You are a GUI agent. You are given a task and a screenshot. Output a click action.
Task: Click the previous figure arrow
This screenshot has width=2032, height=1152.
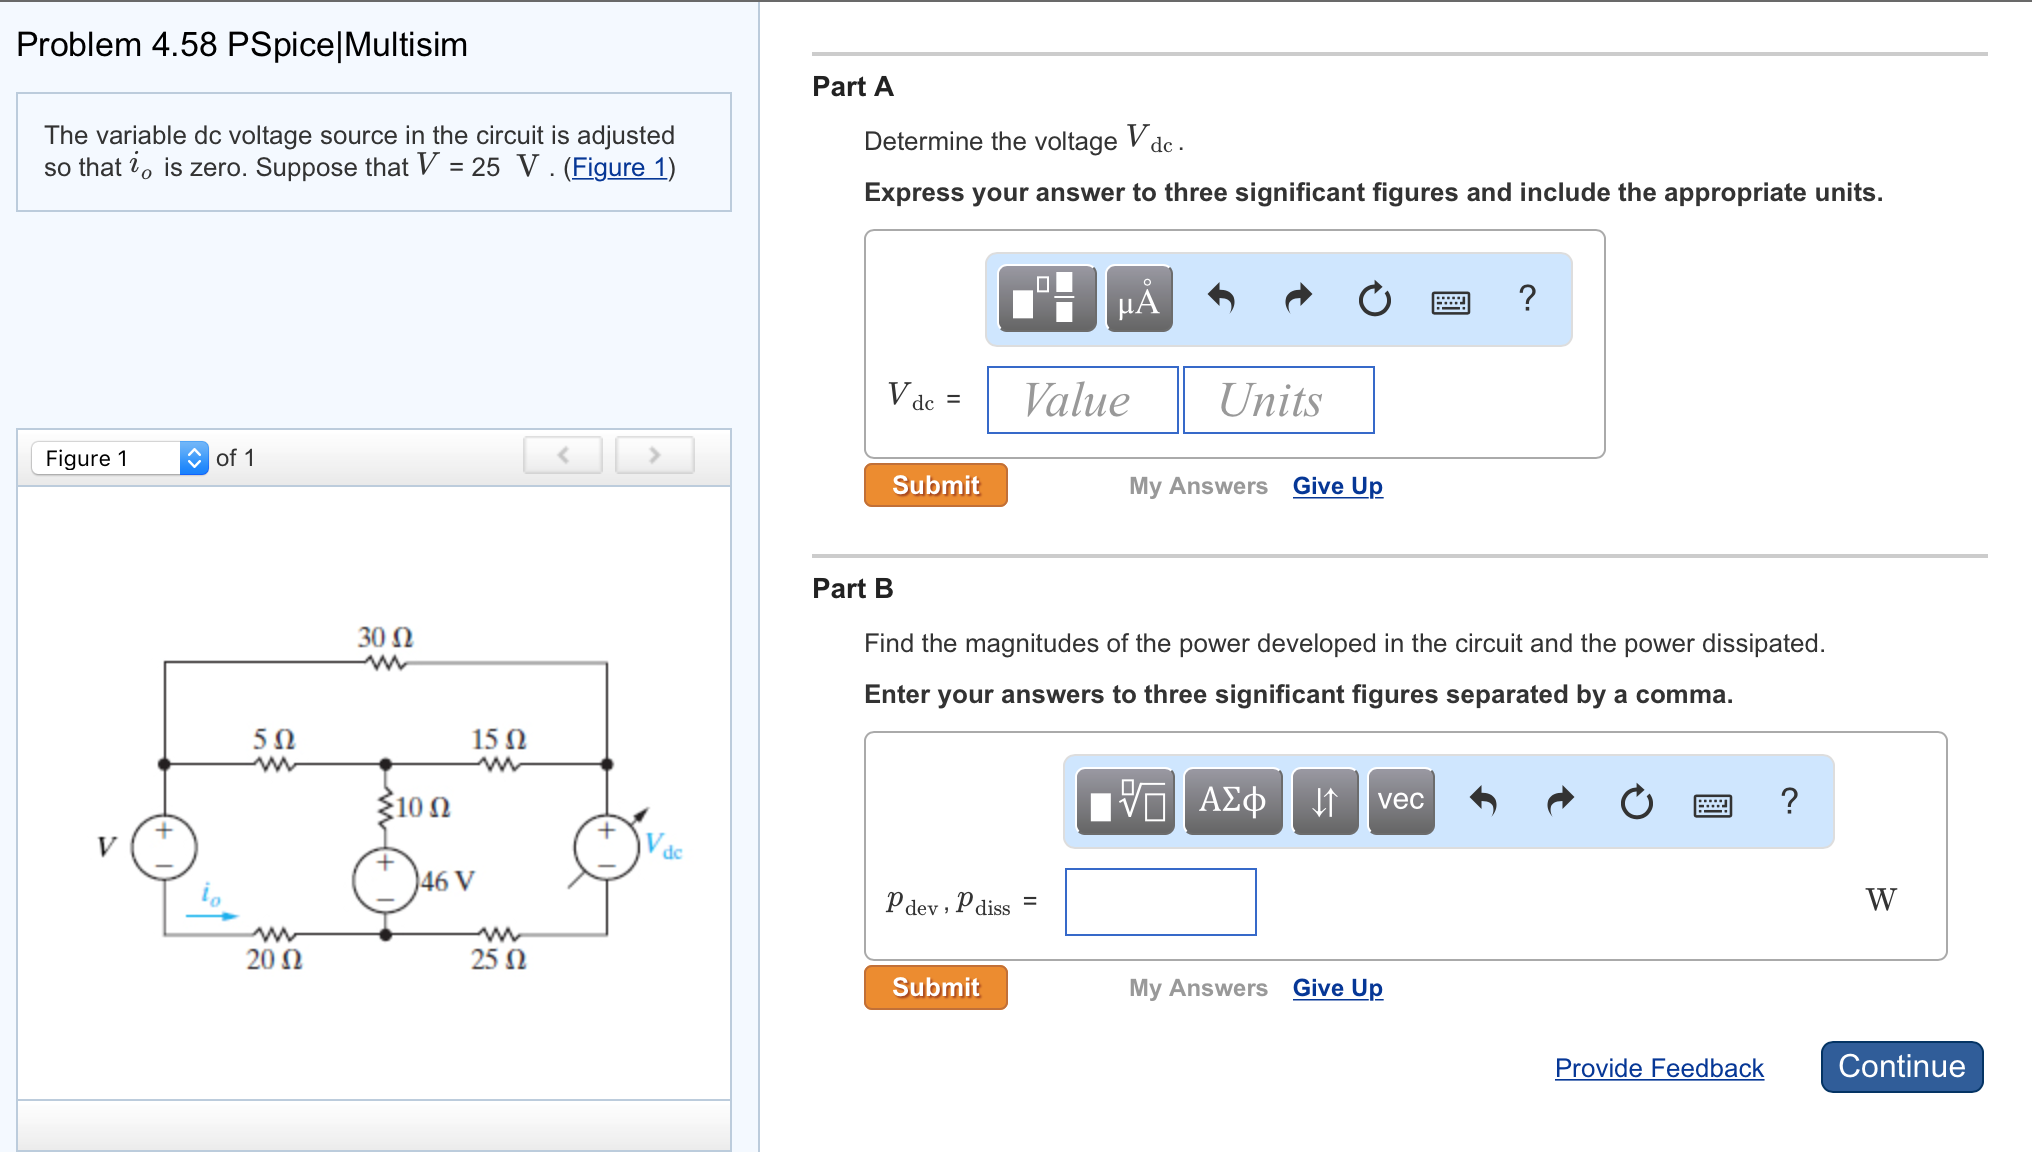(563, 454)
